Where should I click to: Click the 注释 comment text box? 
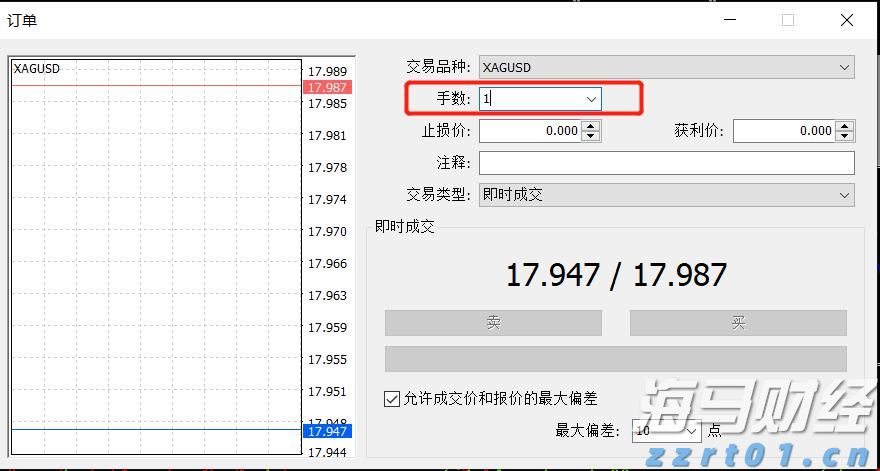click(x=666, y=163)
